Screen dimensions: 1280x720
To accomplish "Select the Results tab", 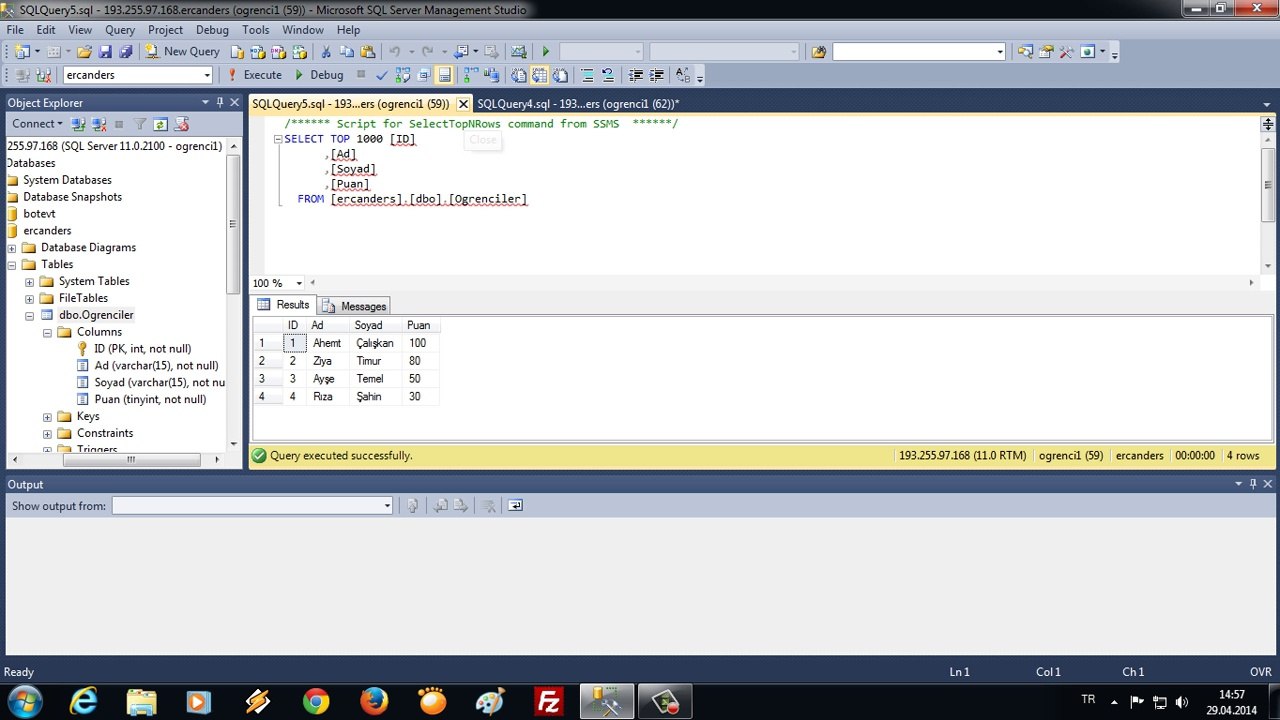I will click(x=284, y=305).
